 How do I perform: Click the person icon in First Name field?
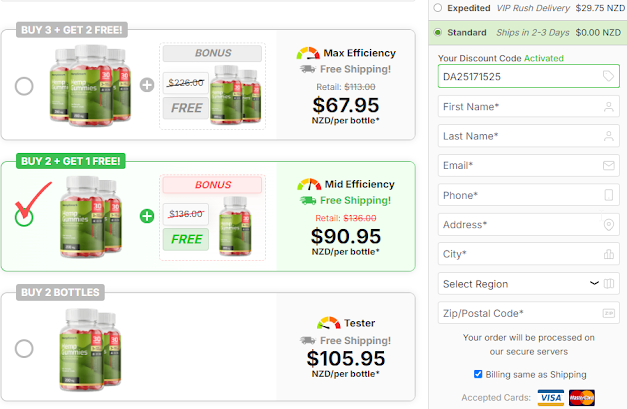(609, 106)
